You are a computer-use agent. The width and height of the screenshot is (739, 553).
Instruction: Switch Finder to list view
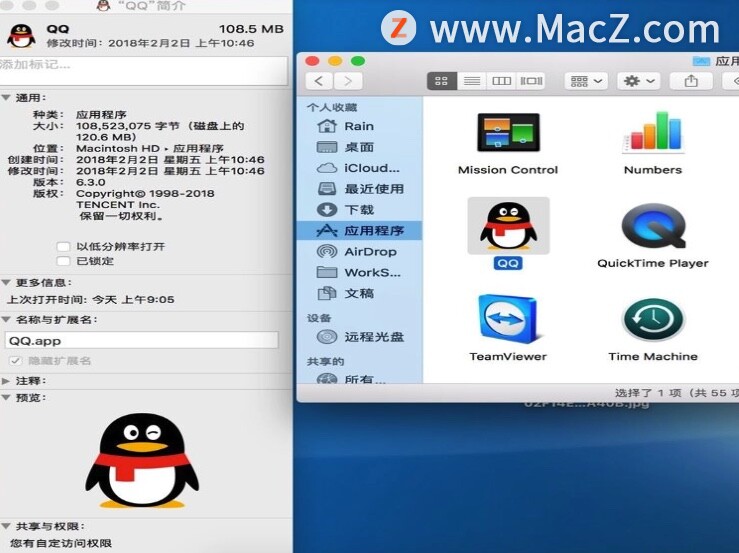click(x=472, y=81)
